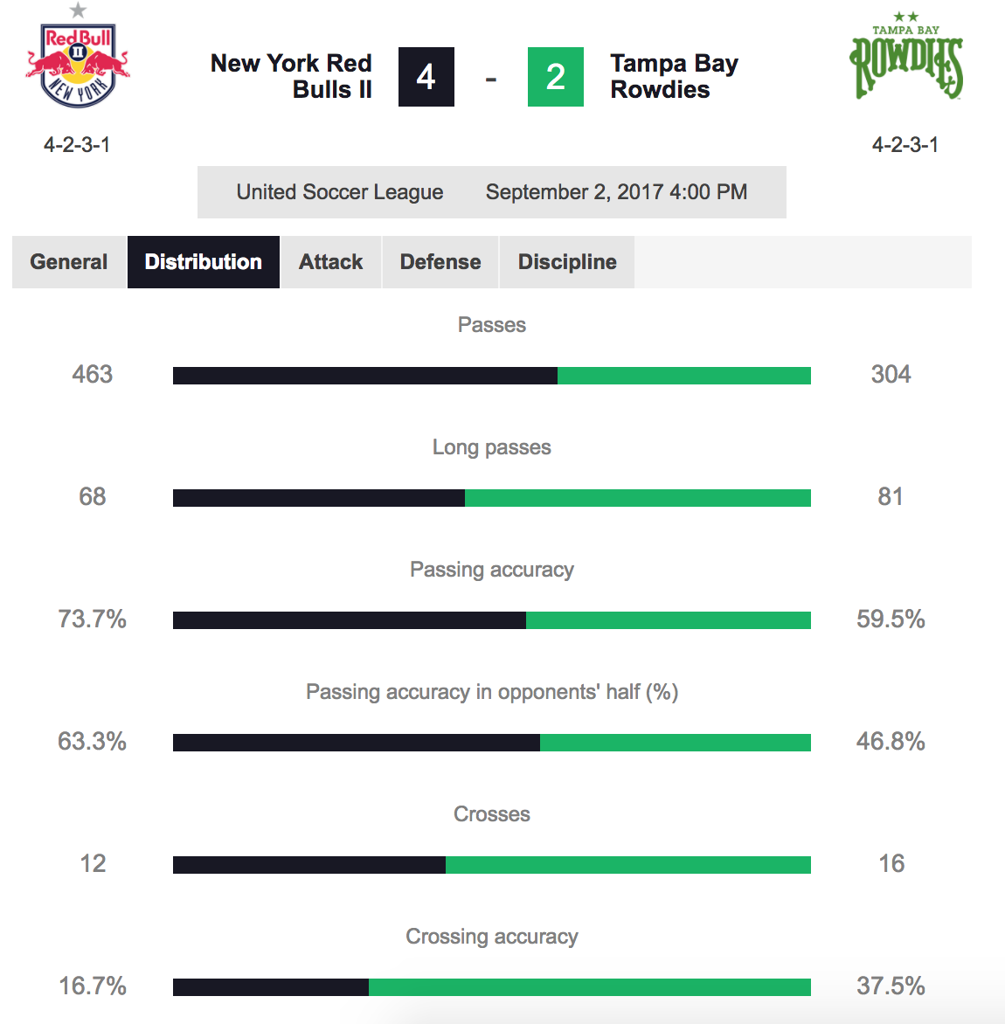Show the Discipline tab
This screenshot has height=1024, width=1005.
pos(567,262)
